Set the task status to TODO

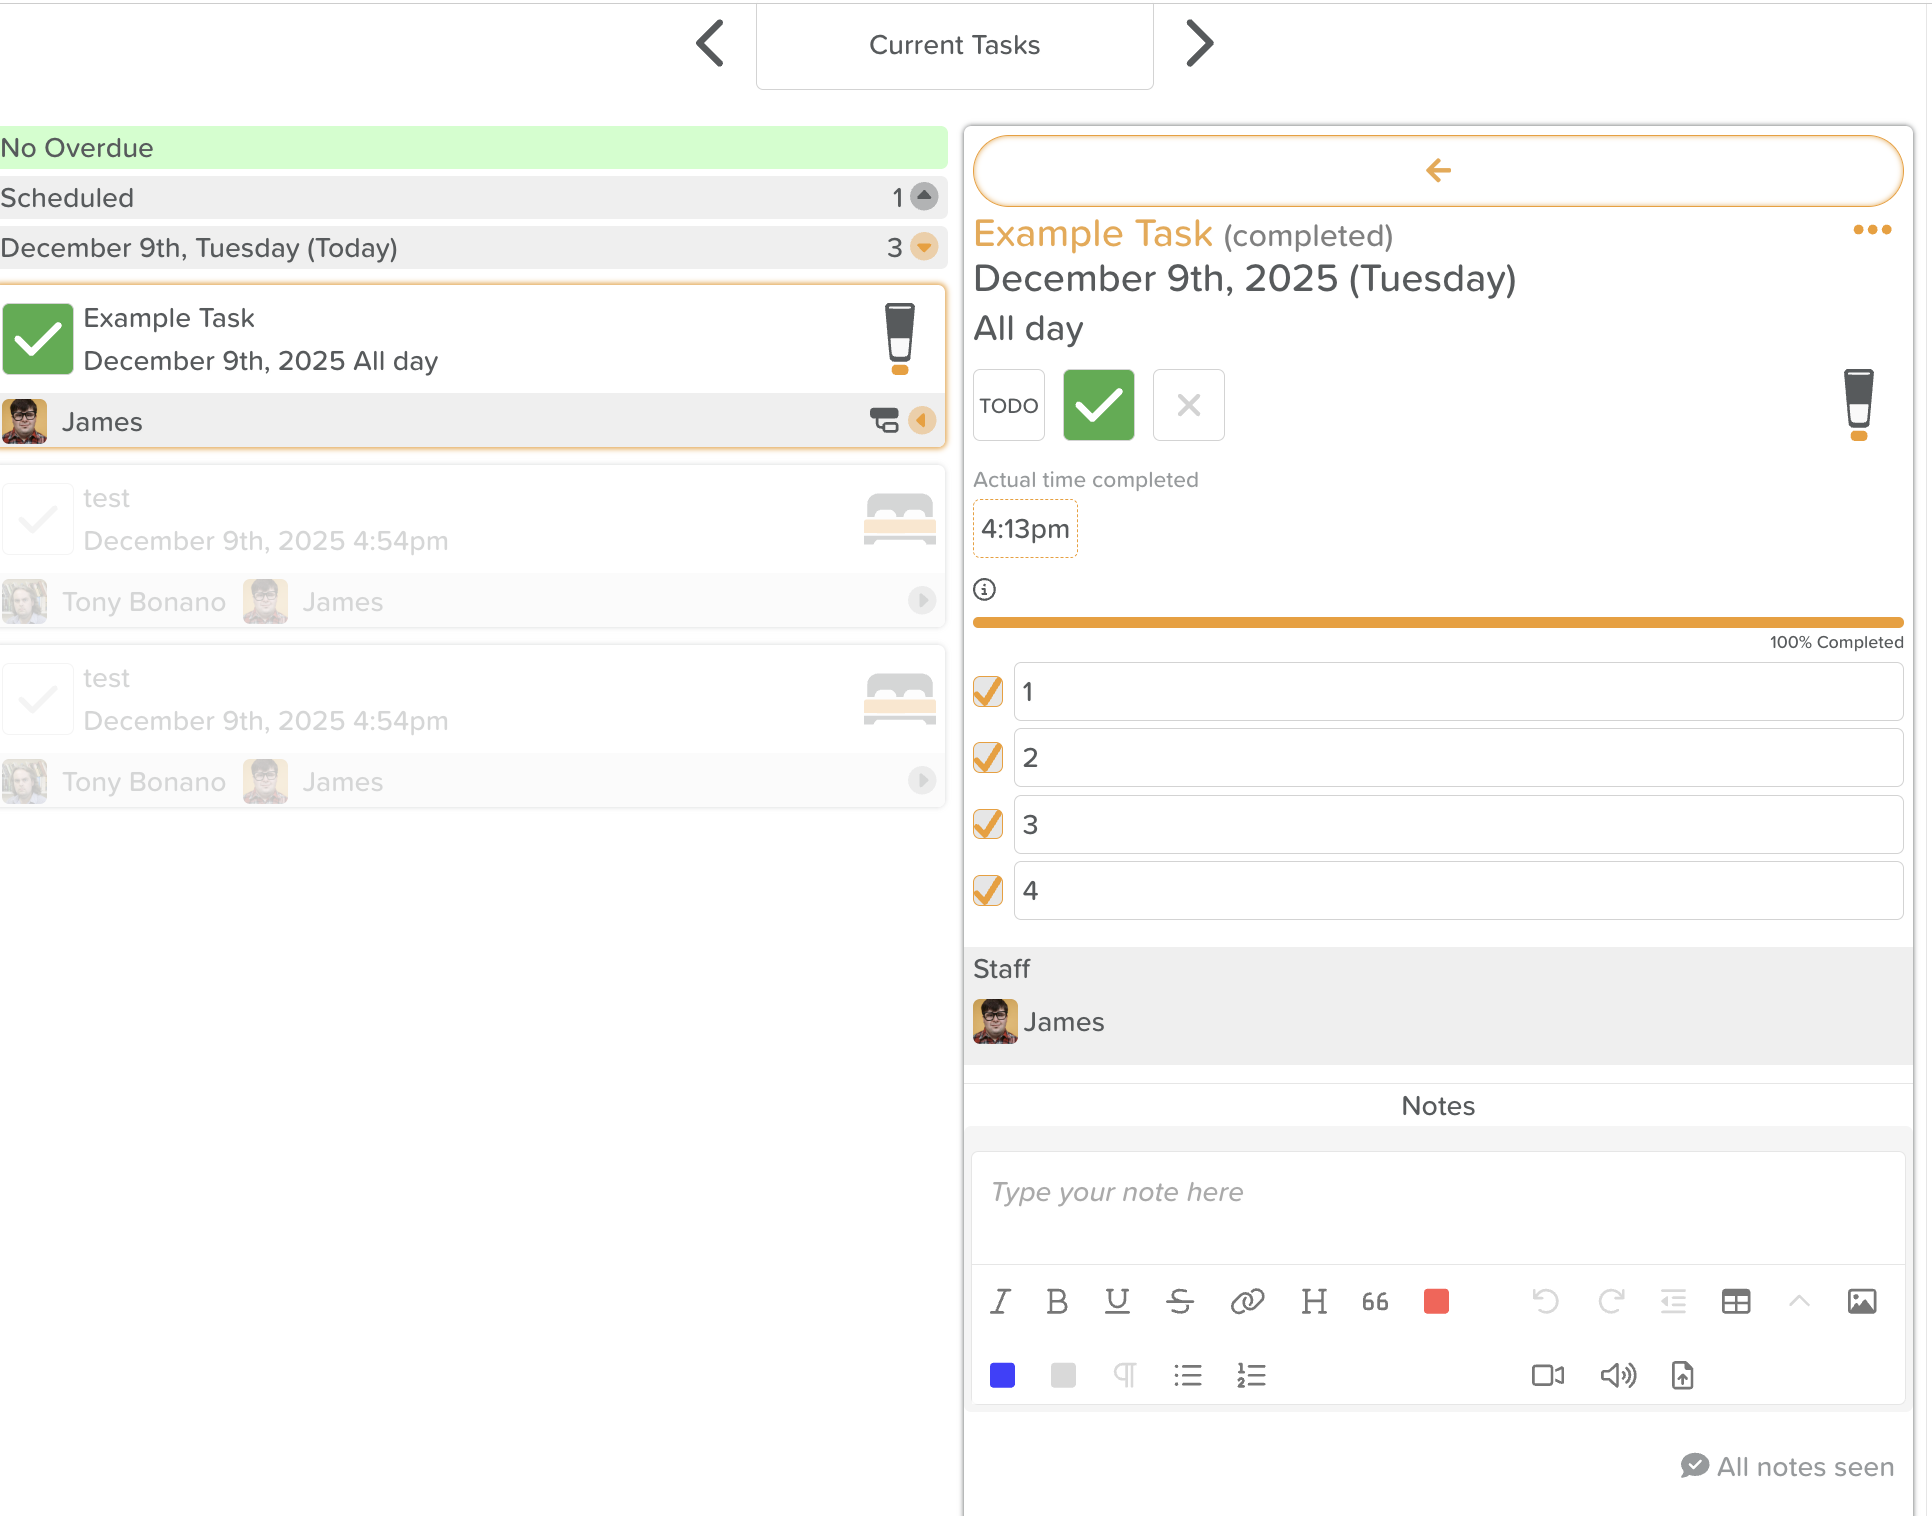tap(1008, 405)
